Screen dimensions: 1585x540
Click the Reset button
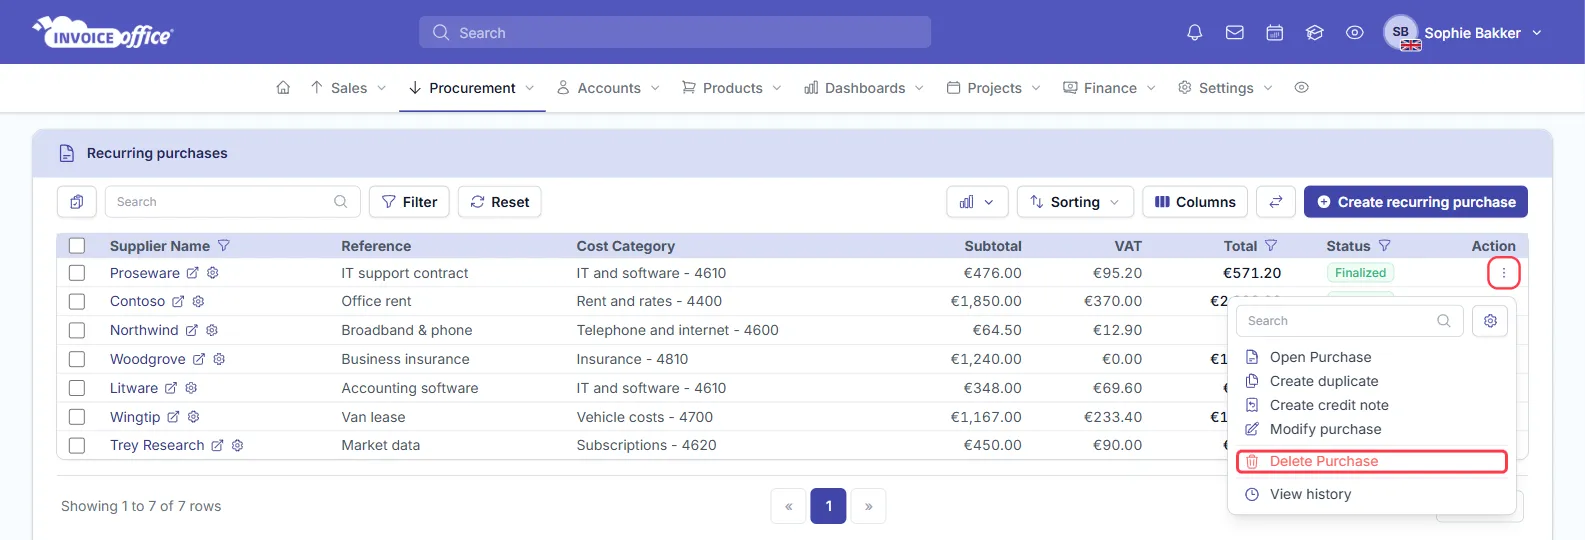click(x=500, y=202)
